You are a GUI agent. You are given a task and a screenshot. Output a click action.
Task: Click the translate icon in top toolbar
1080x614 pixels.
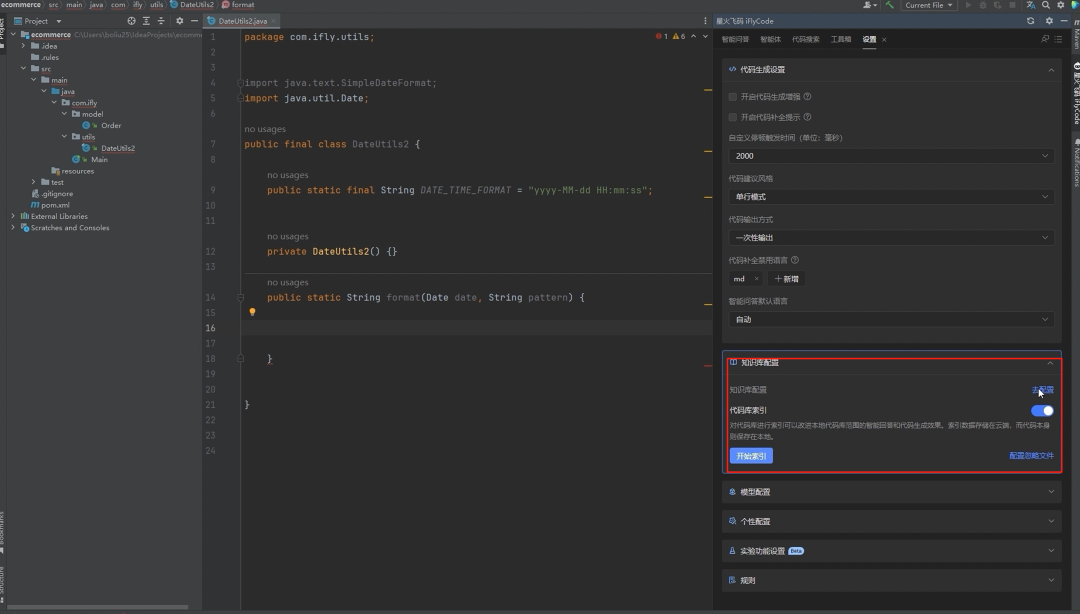(x=1030, y=5)
